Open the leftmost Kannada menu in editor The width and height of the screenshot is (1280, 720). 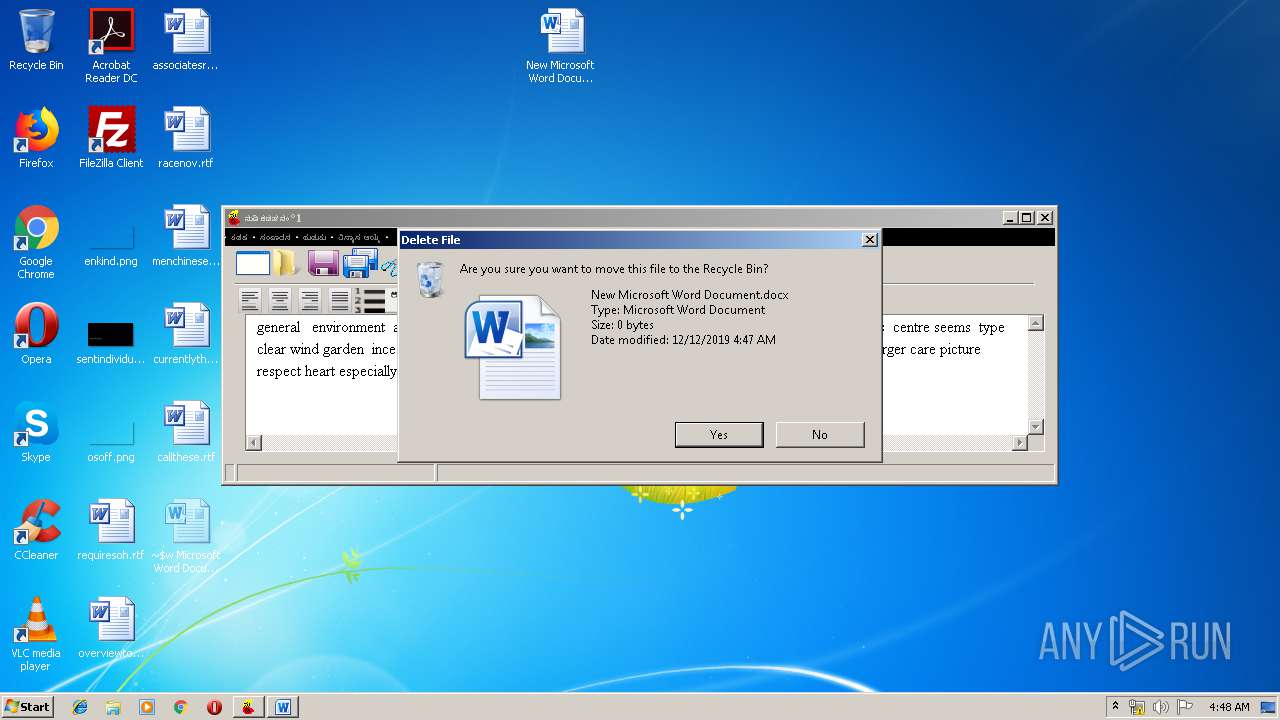point(239,238)
